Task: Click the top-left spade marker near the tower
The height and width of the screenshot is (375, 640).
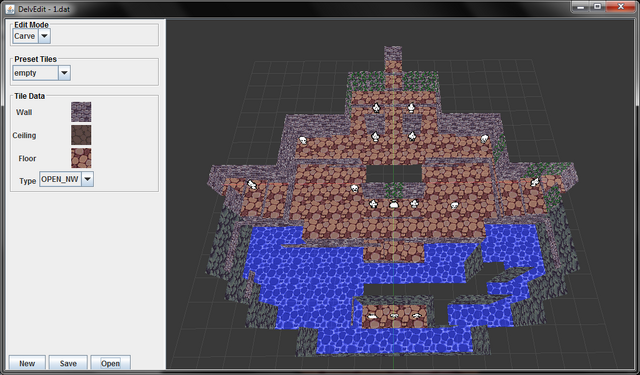Action: click(x=376, y=108)
